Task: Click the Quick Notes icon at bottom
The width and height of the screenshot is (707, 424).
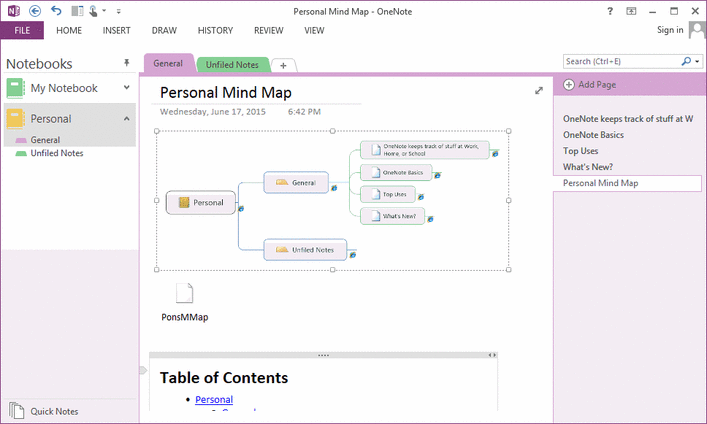Action: point(17,410)
